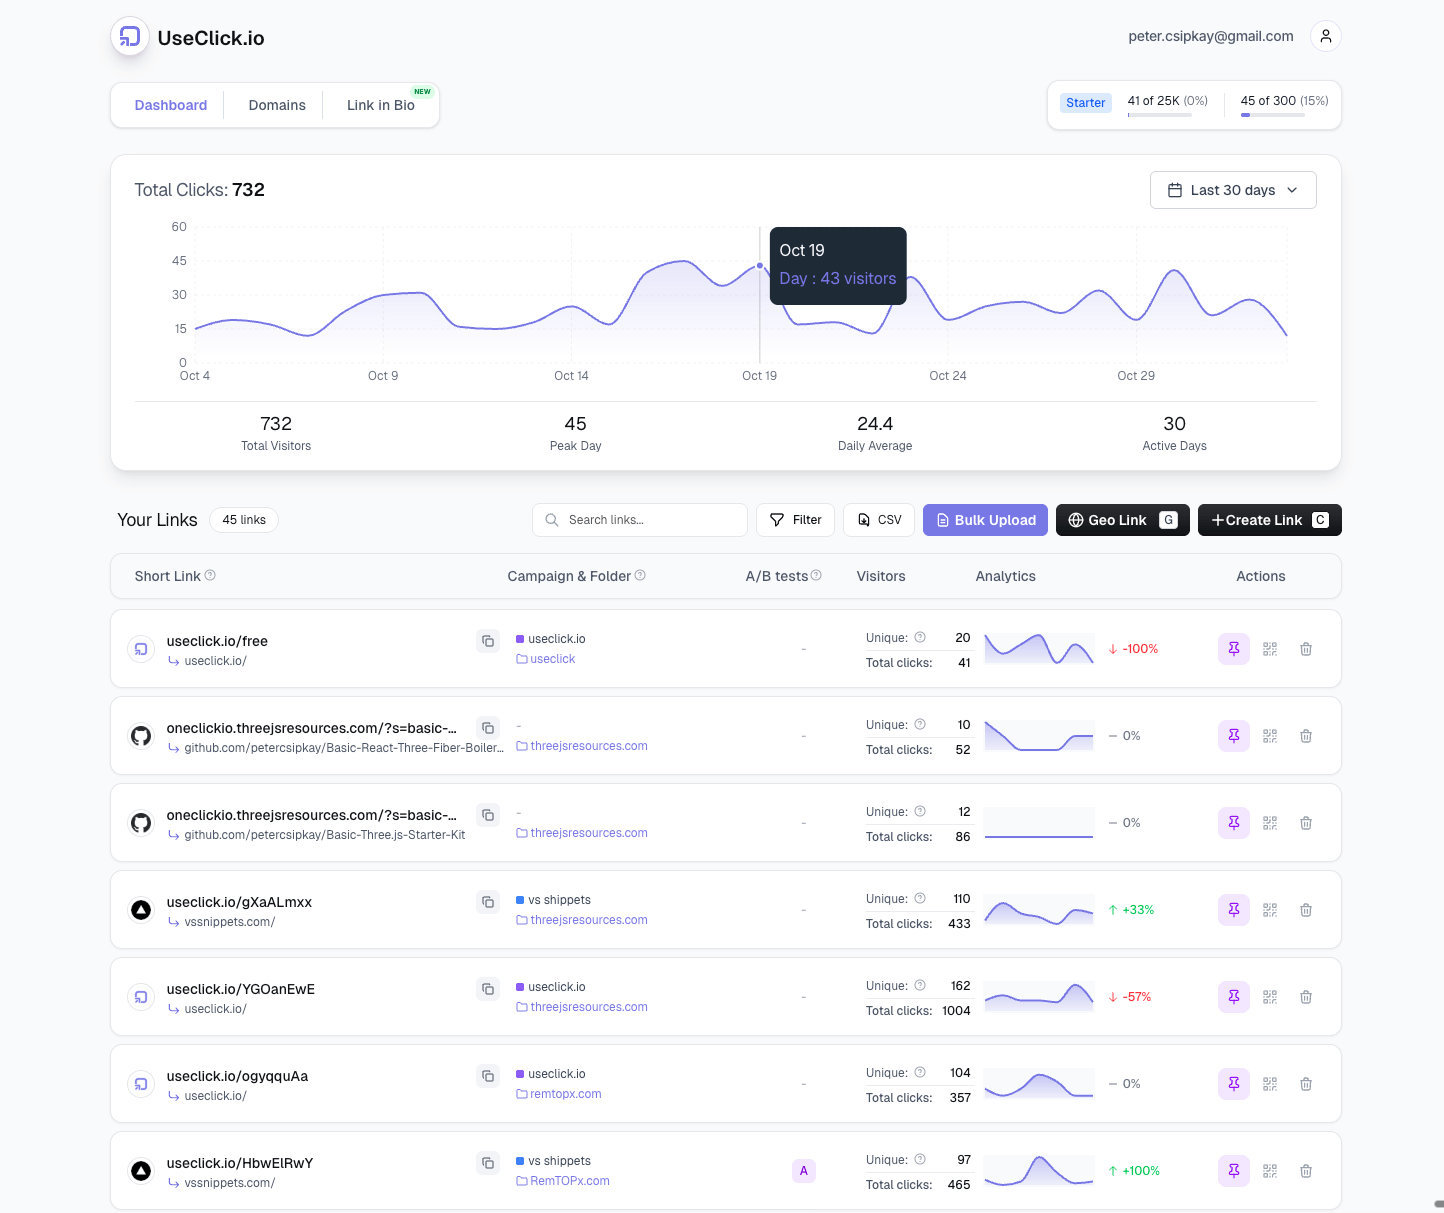
Task: Expand the Starter plan usage panel
Action: (1086, 102)
